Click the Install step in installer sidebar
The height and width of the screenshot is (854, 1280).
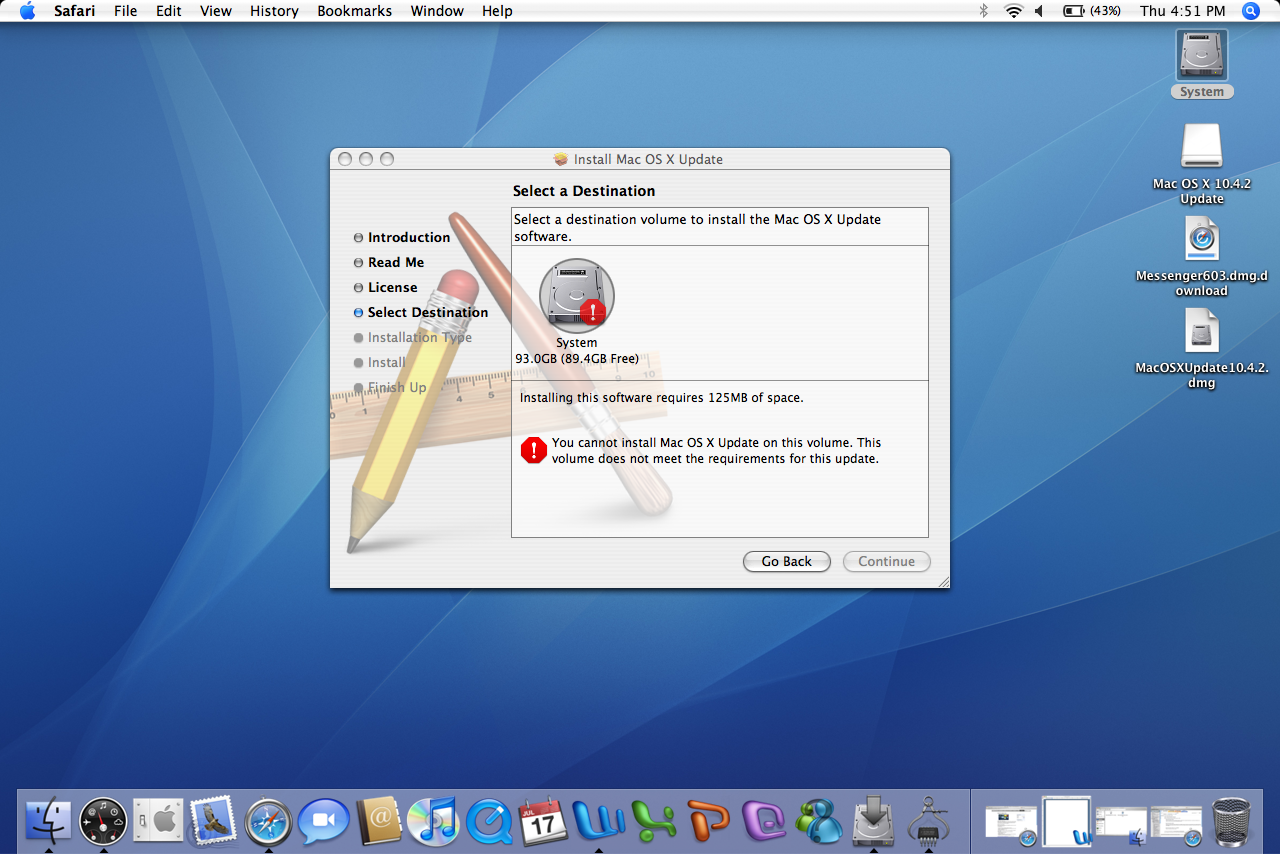coord(380,363)
